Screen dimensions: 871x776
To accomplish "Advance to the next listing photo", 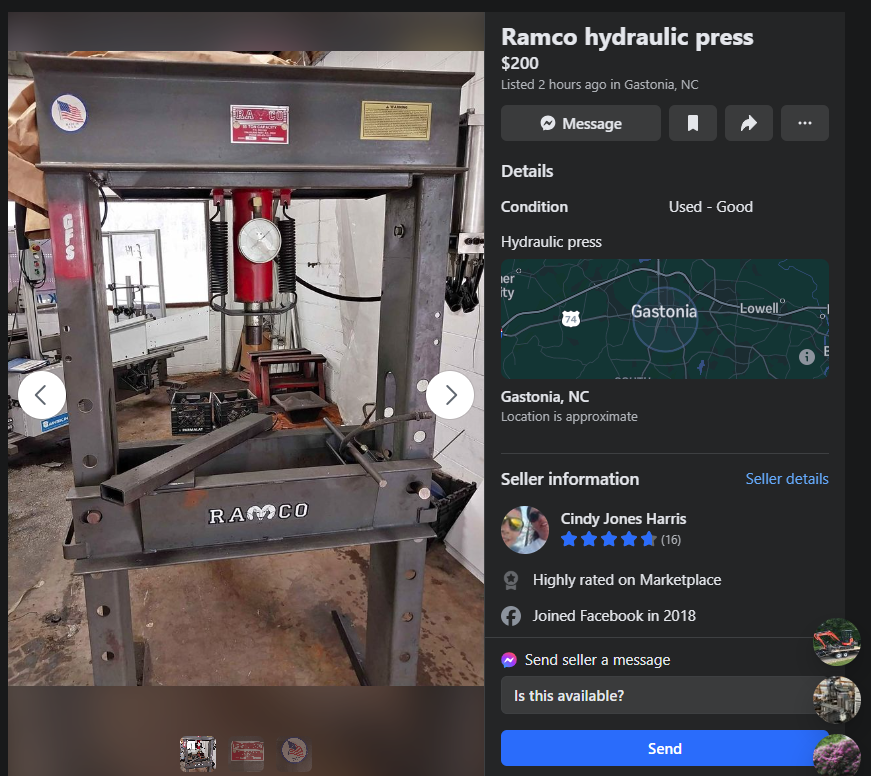I will 450,395.
